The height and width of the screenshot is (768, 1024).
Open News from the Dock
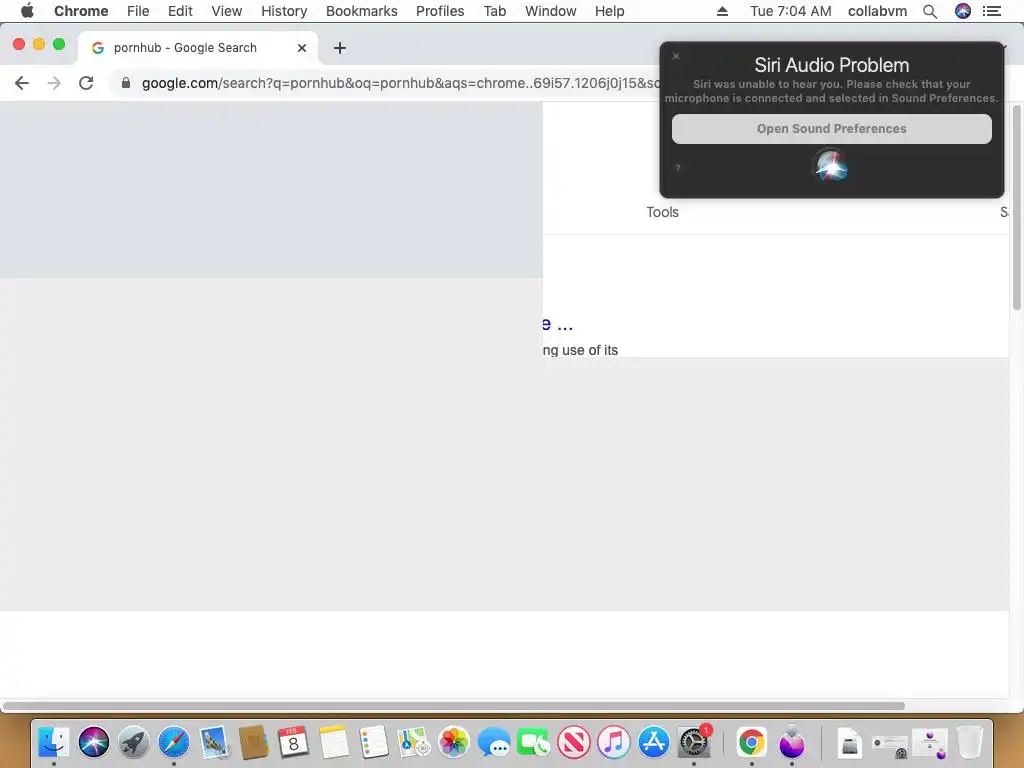click(573, 742)
